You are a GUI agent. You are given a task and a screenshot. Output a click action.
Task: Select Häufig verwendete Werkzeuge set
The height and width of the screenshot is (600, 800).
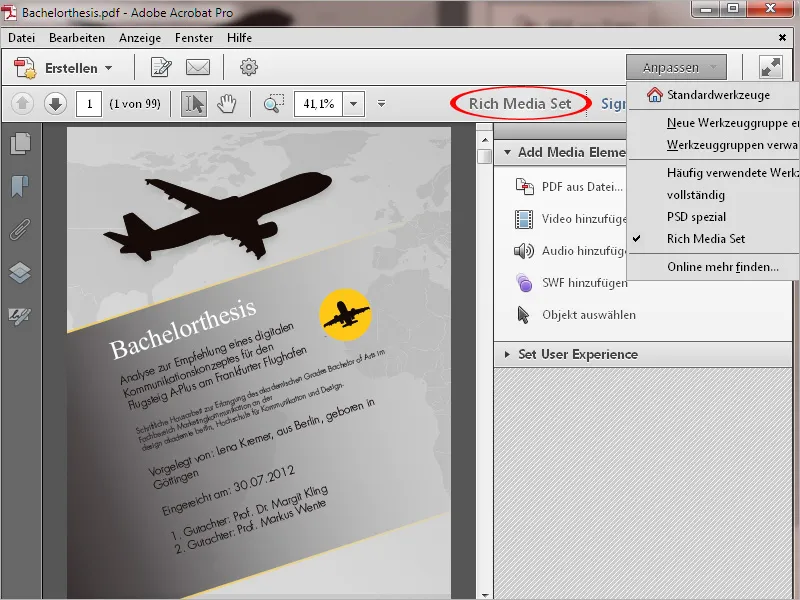(733, 173)
